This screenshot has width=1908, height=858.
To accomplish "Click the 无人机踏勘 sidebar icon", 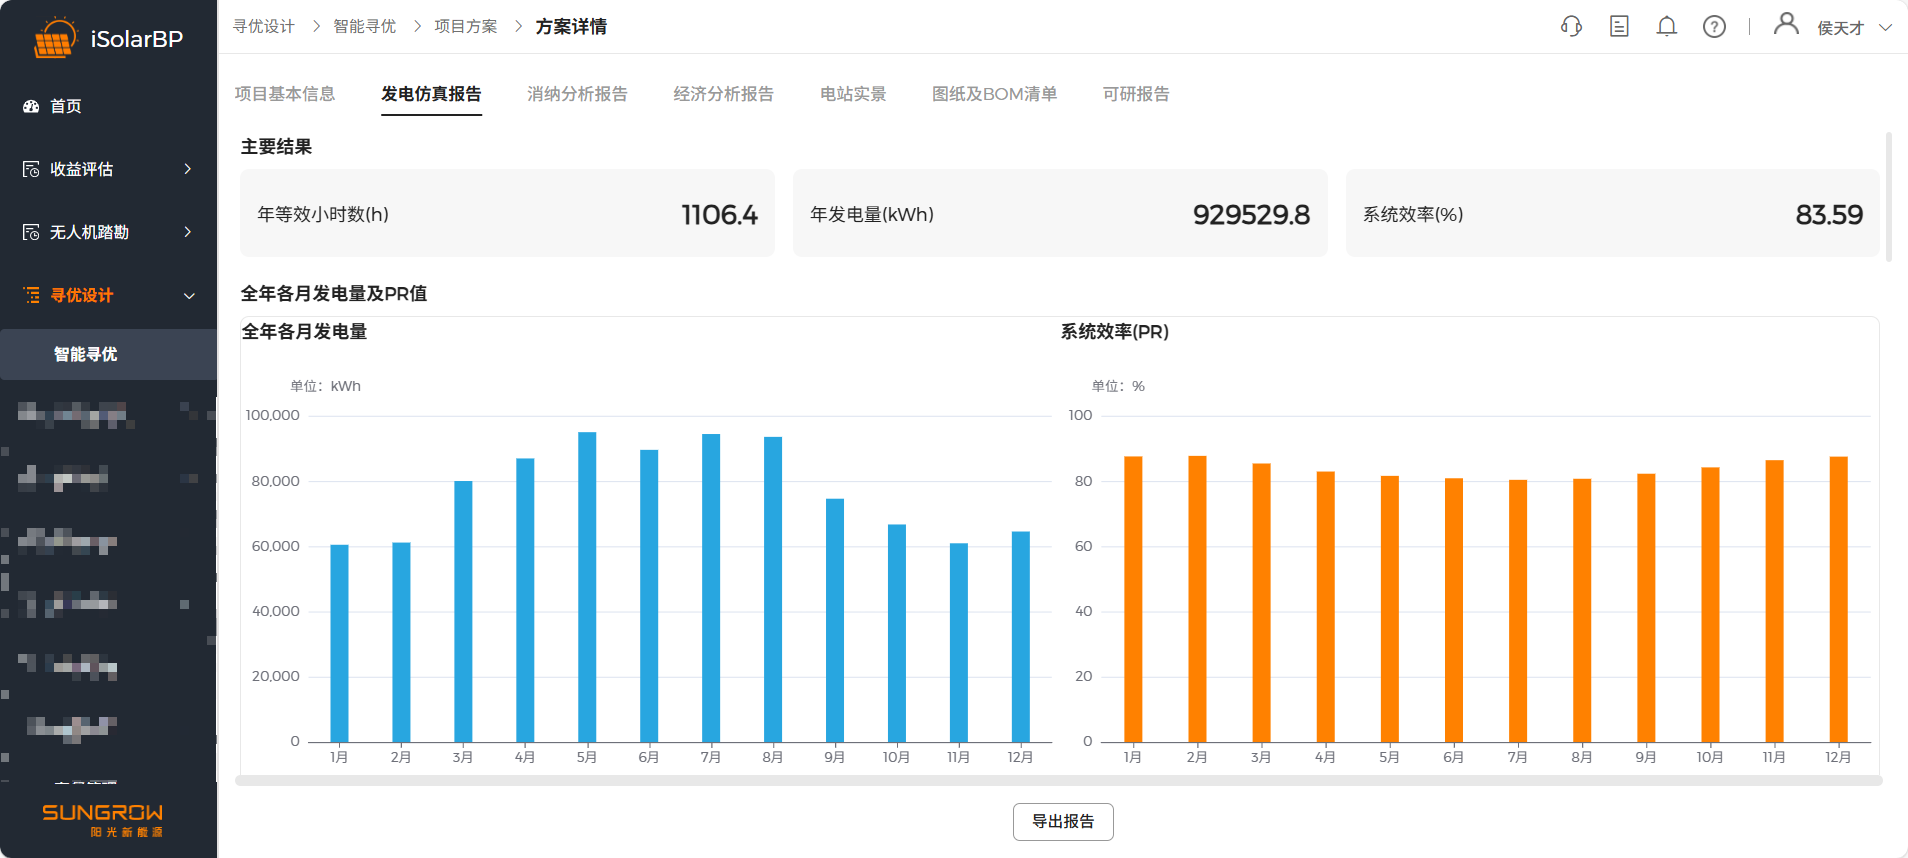I will [31, 232].
